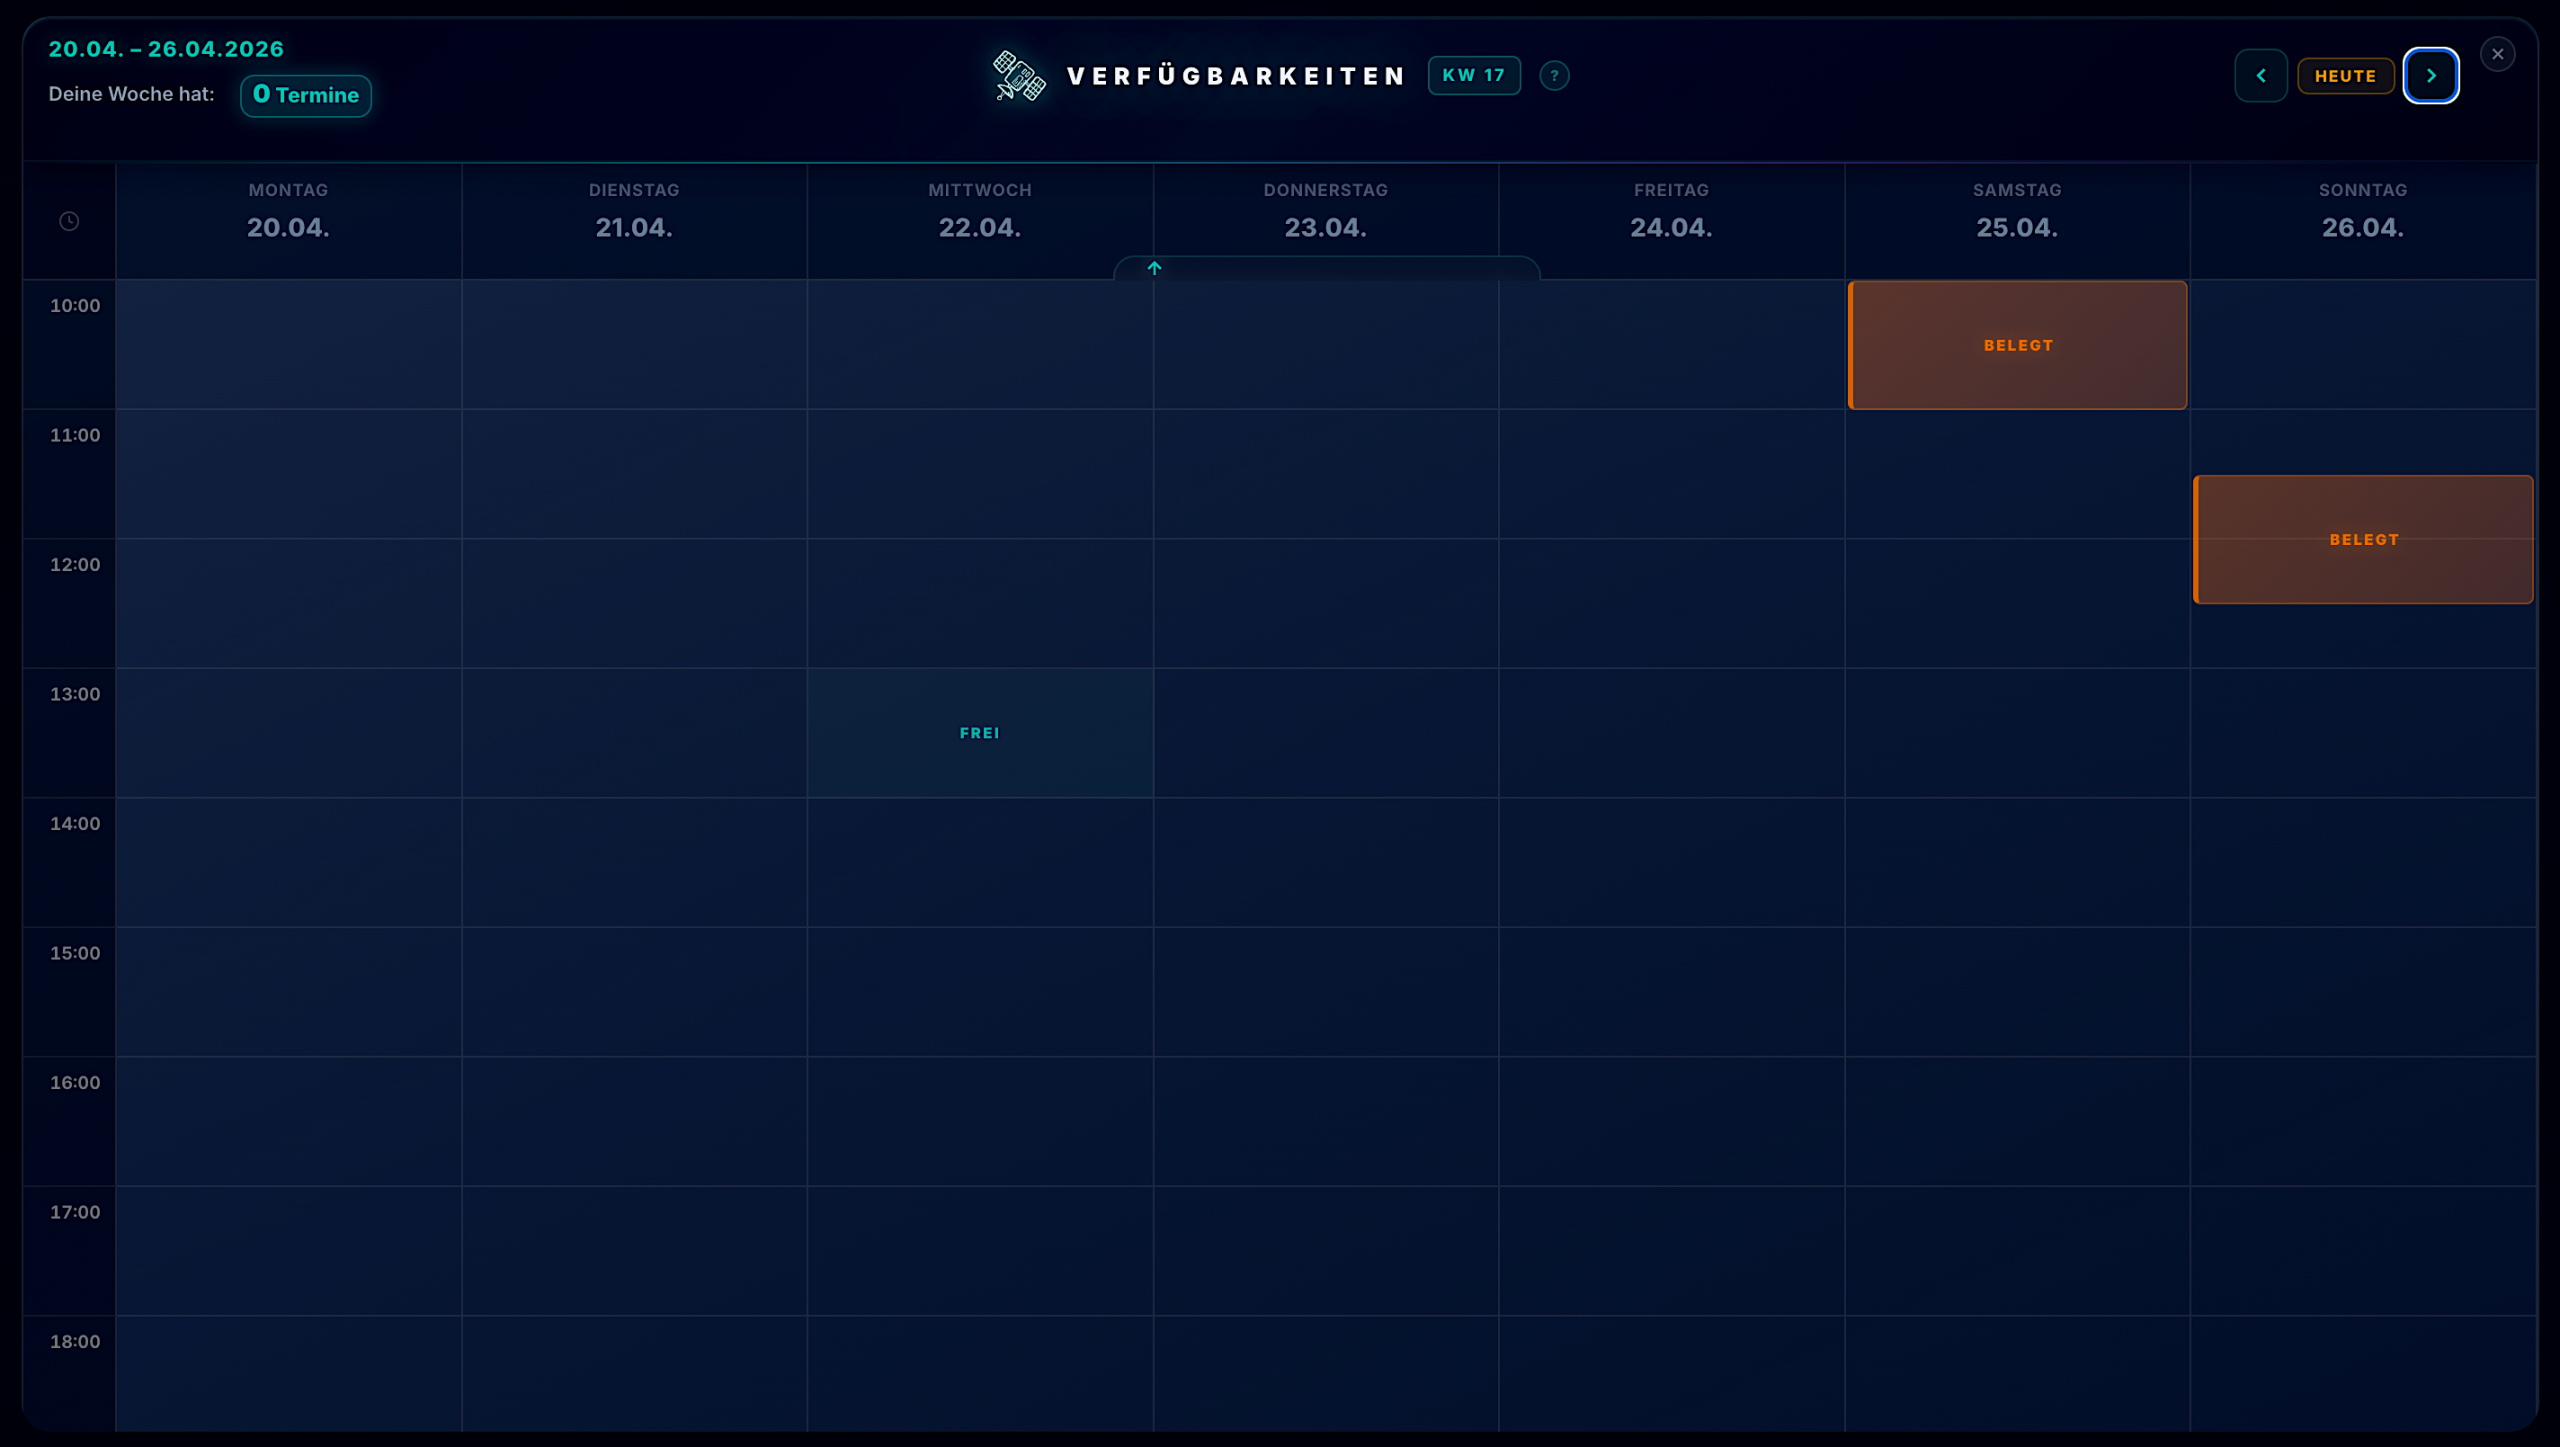
Task: Click the date range 20.04. – 26.04.2026
Action: click(166, 49)
